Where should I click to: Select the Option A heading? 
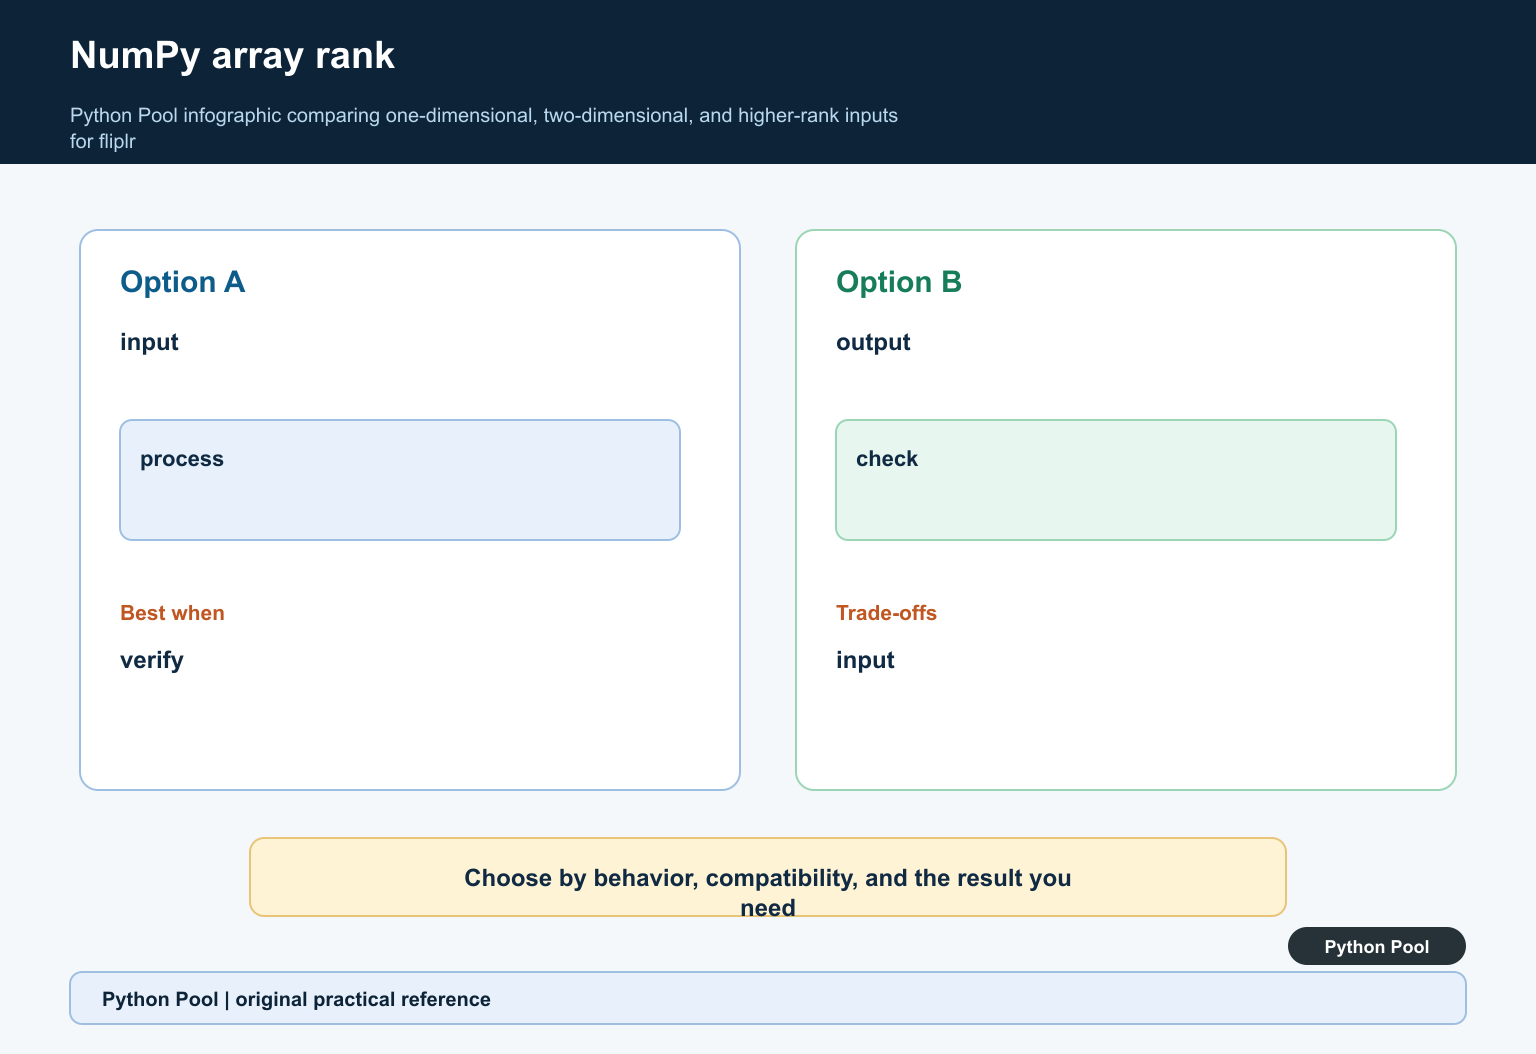182,282
